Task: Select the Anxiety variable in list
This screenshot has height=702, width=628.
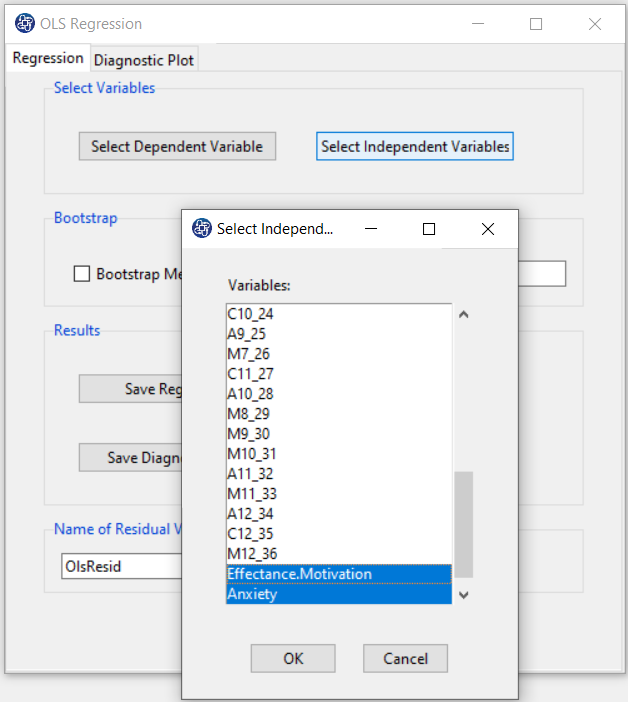Action: tap(339, 594)
